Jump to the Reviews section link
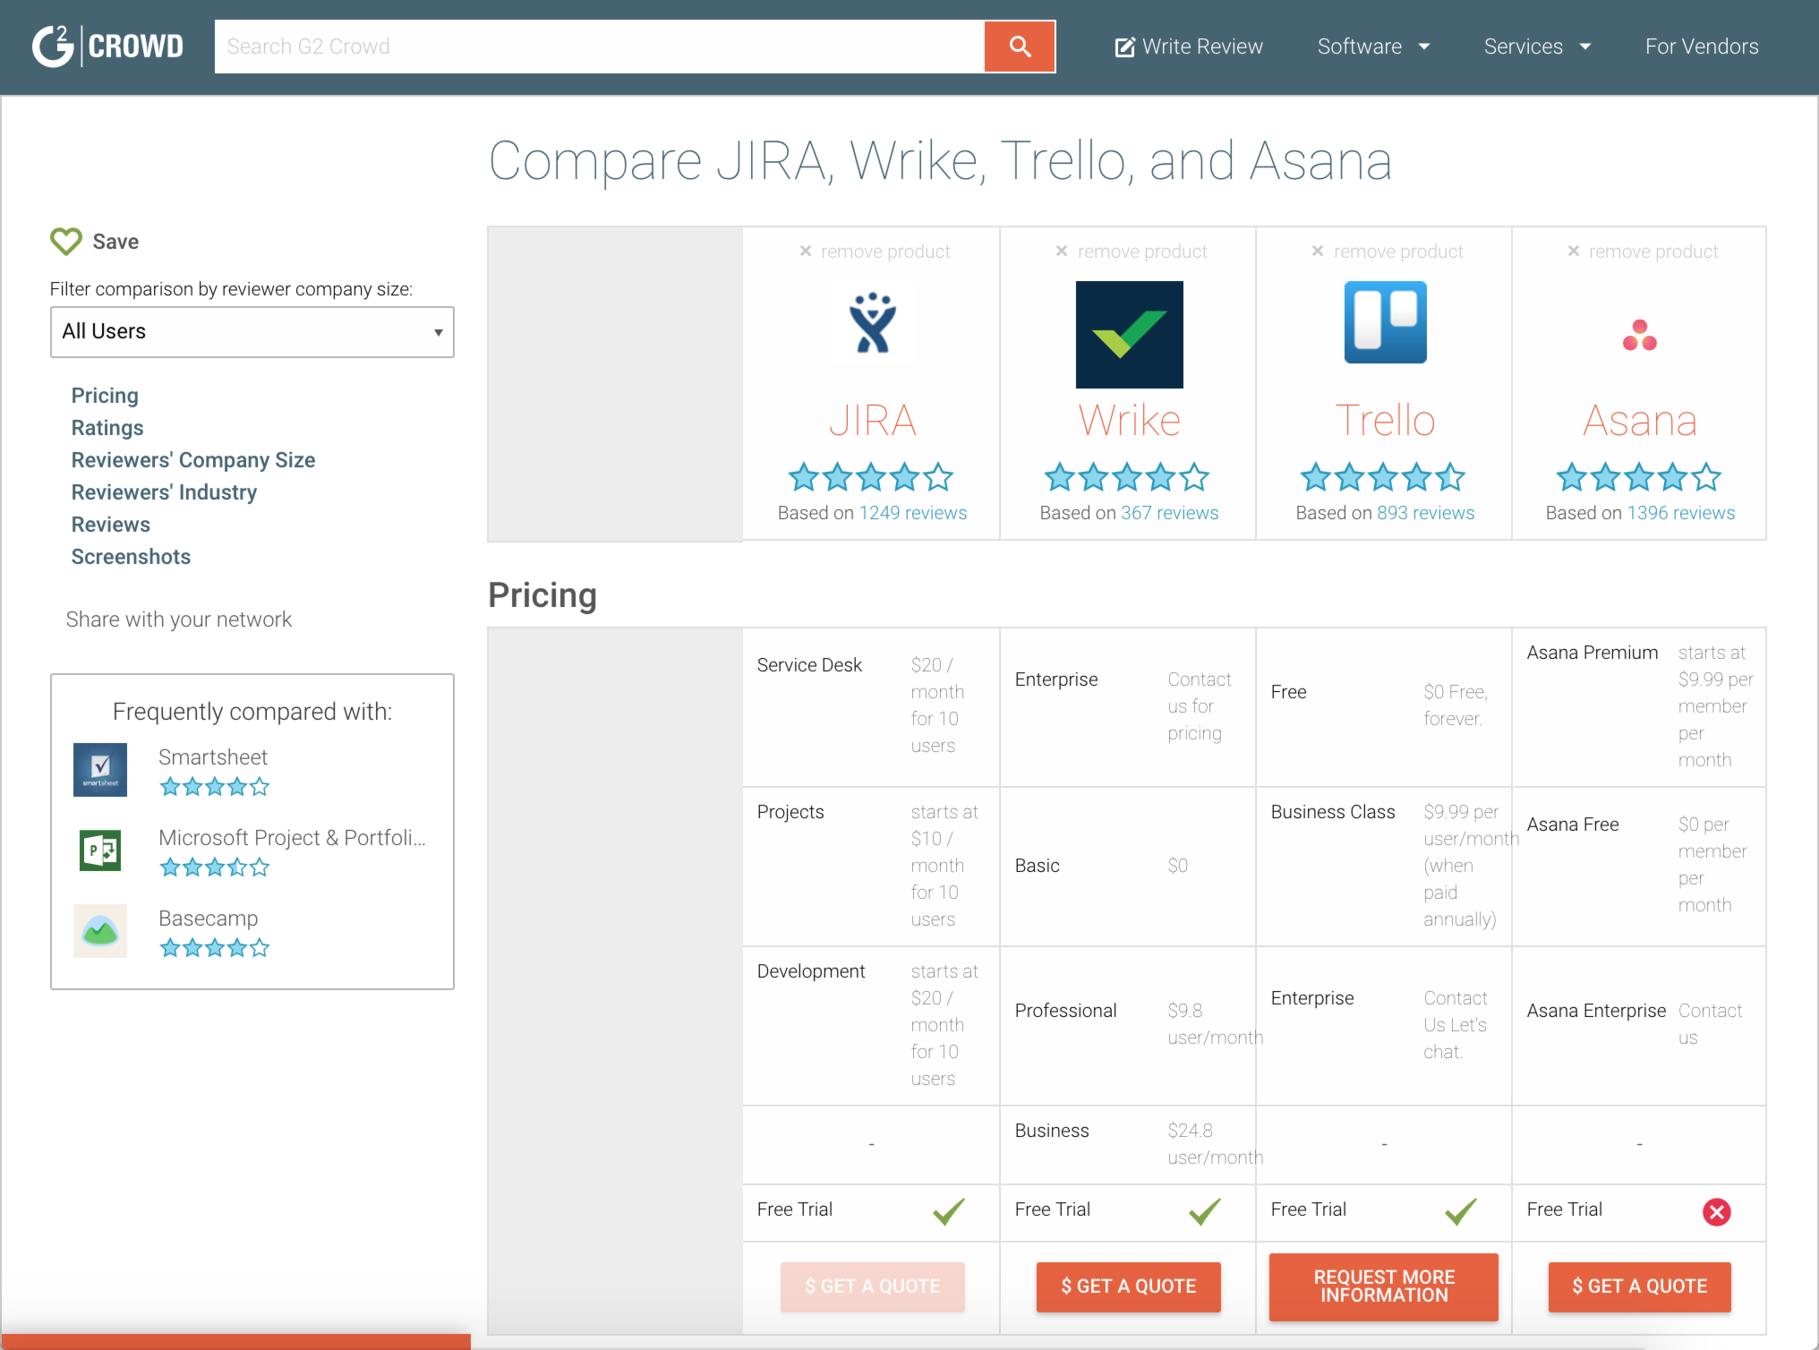The height and width of the screenshot is (1350, 1819). point(110,525)
